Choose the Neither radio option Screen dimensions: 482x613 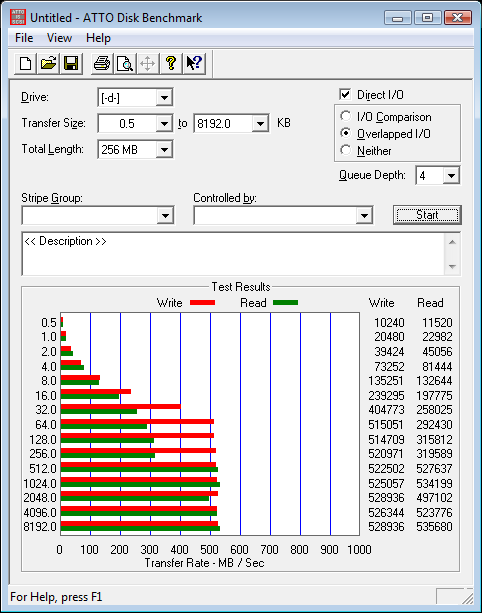pos(346,150)
